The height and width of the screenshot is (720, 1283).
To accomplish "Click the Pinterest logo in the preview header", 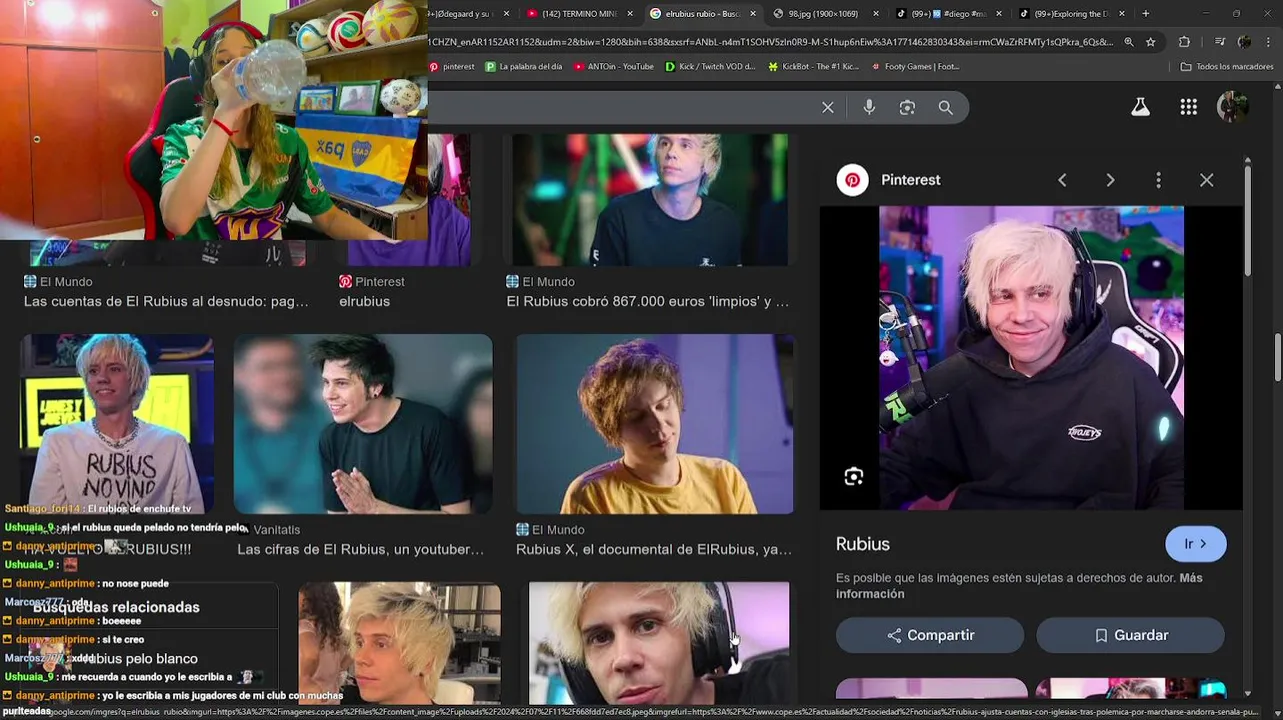I will (x=852, y=180).
